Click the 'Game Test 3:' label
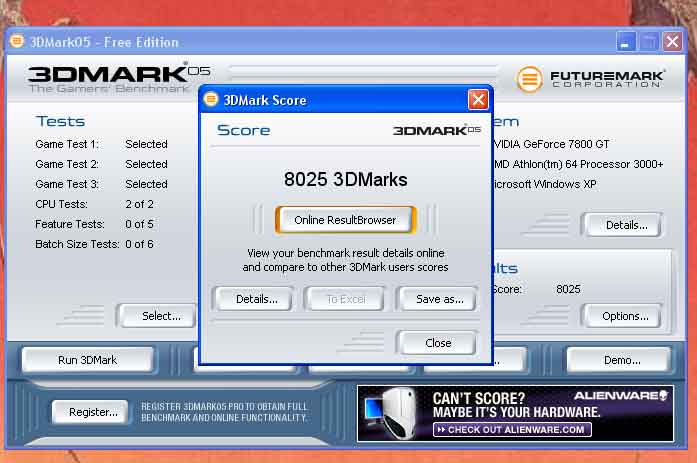 (x=67, y=184)
